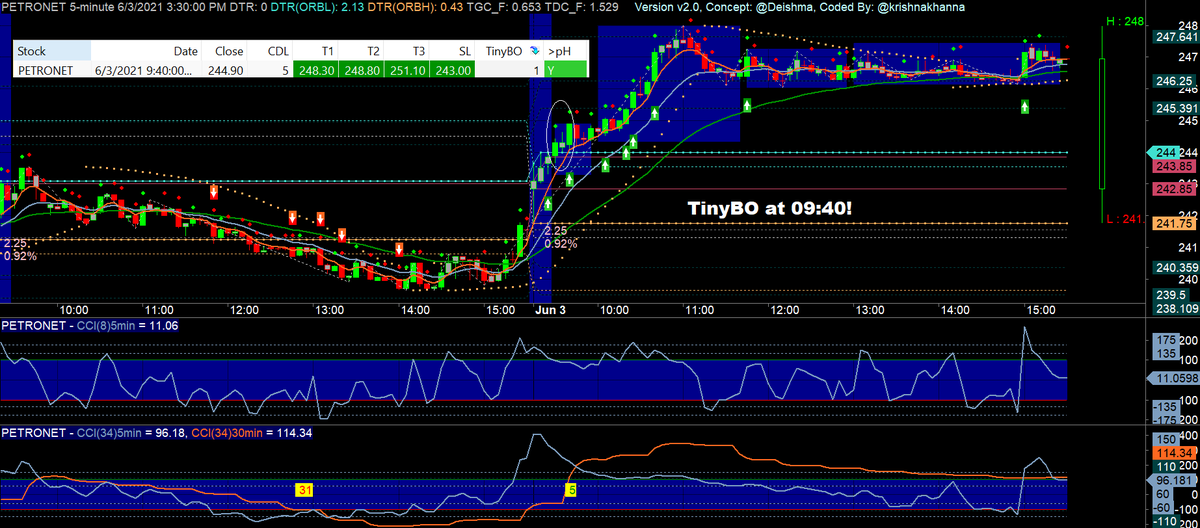Click the 6/3/2021 9:40:00 date cell
1200x528 pixels.
[x=145, y=70]
